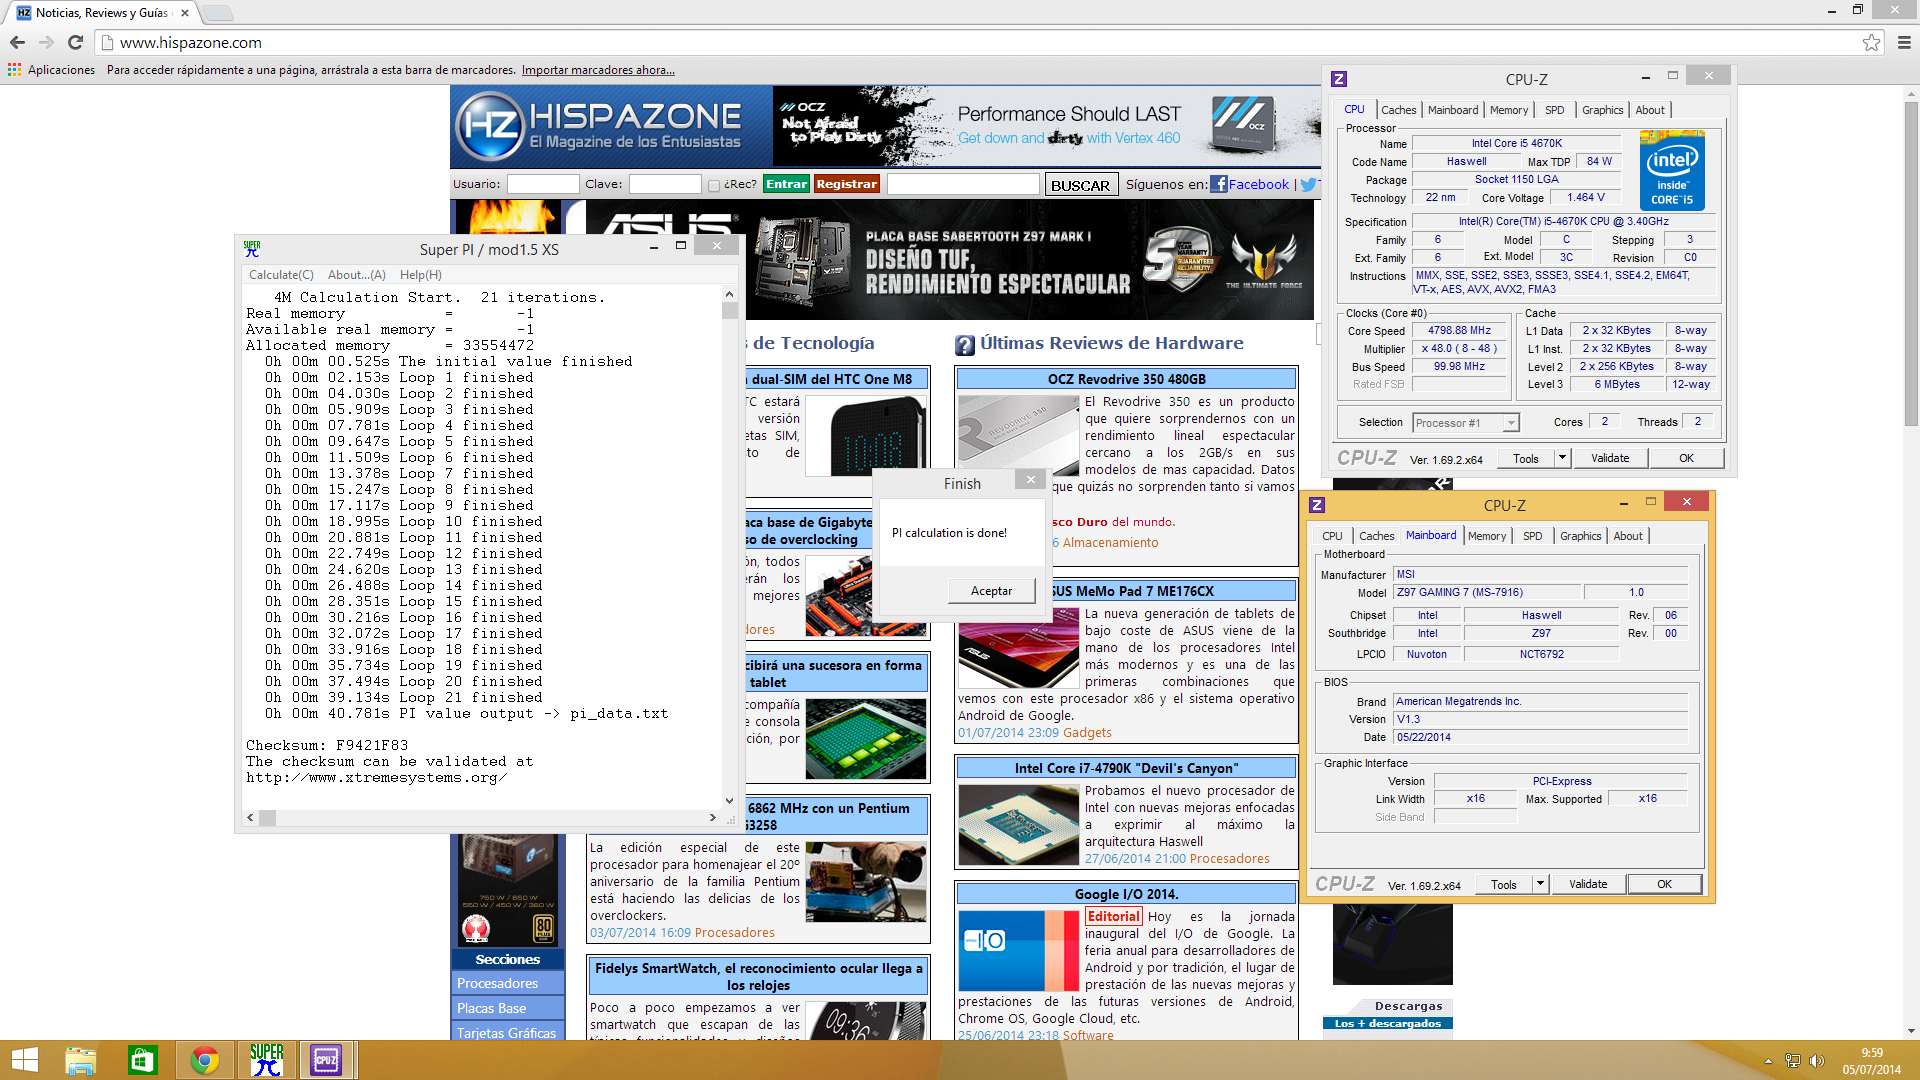Click the Twitter bird icon
The image size is (1920, 1080).
(x=1309, y=184)
